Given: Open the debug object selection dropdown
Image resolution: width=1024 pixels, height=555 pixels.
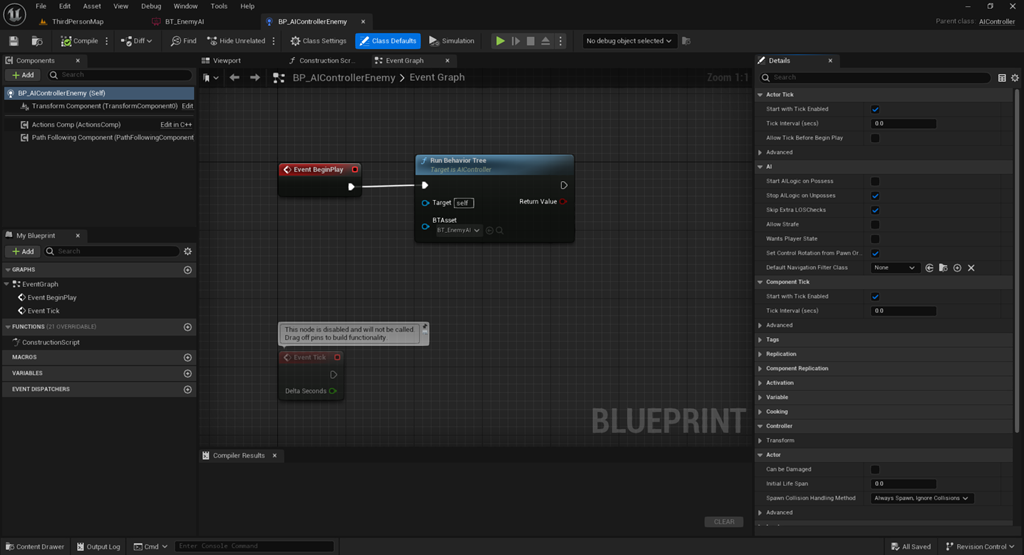Looking at the screenshot, I should (x=629, y=41).
